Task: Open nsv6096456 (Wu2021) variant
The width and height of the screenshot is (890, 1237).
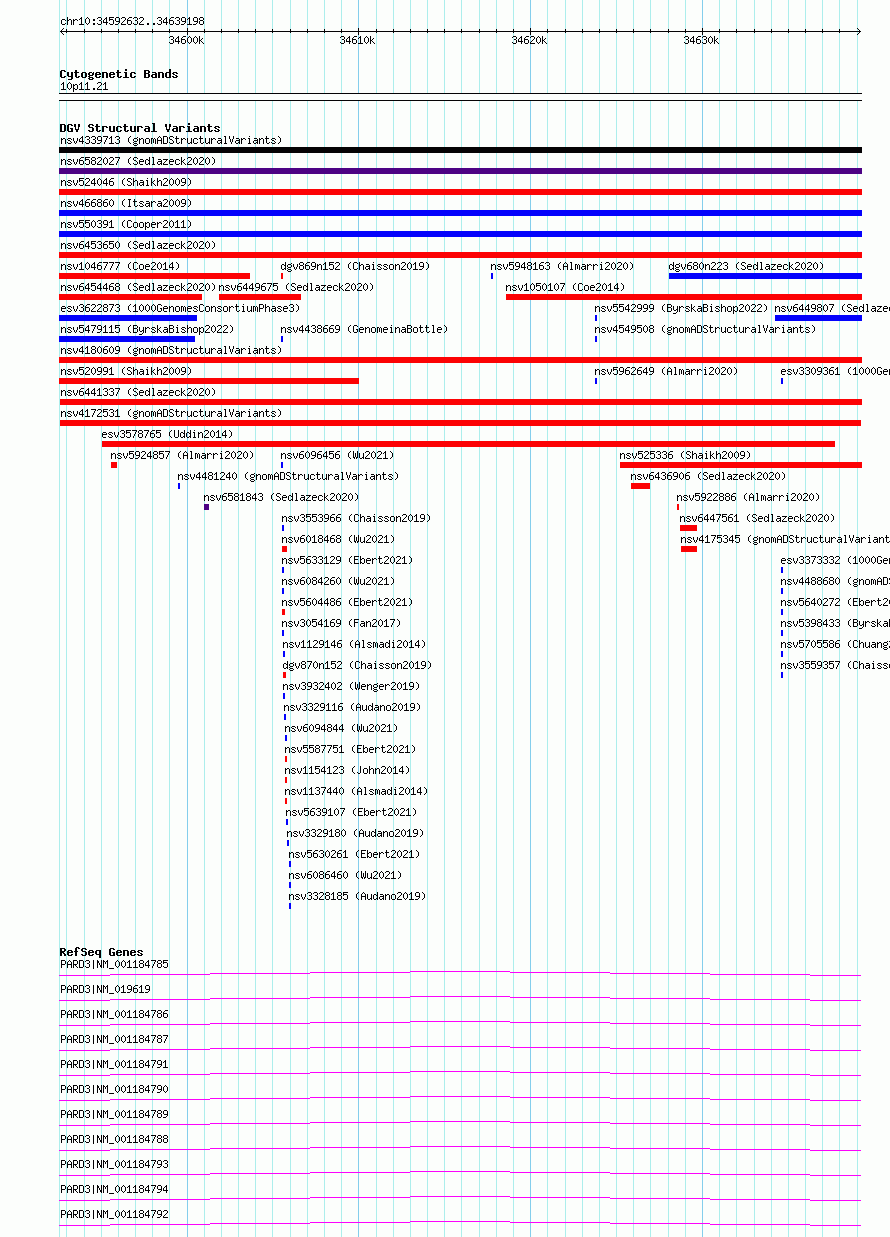Action: (338, 455)
